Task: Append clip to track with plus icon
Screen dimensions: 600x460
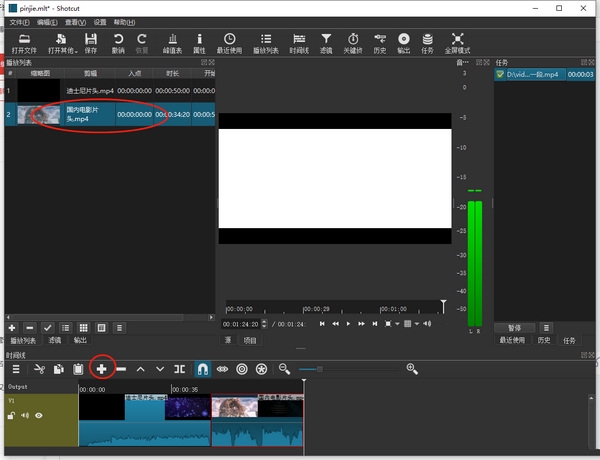Action: click(101, 369)
